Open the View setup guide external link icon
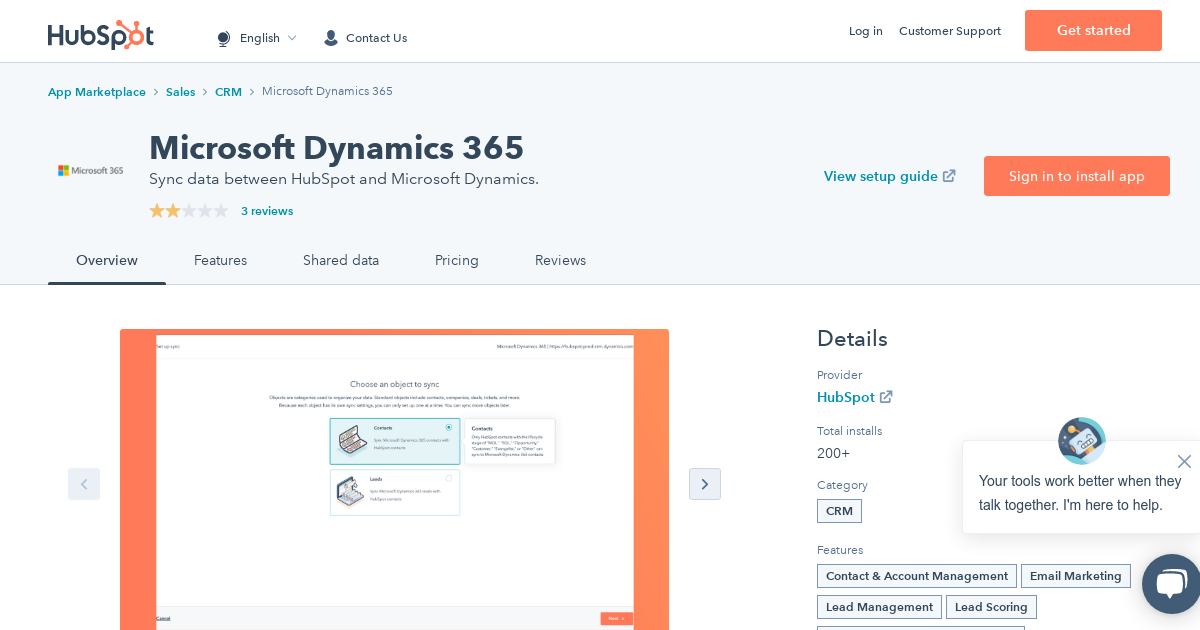This screenshot has width=1200, height=630. pyautogui.click(x=948, y=175)
